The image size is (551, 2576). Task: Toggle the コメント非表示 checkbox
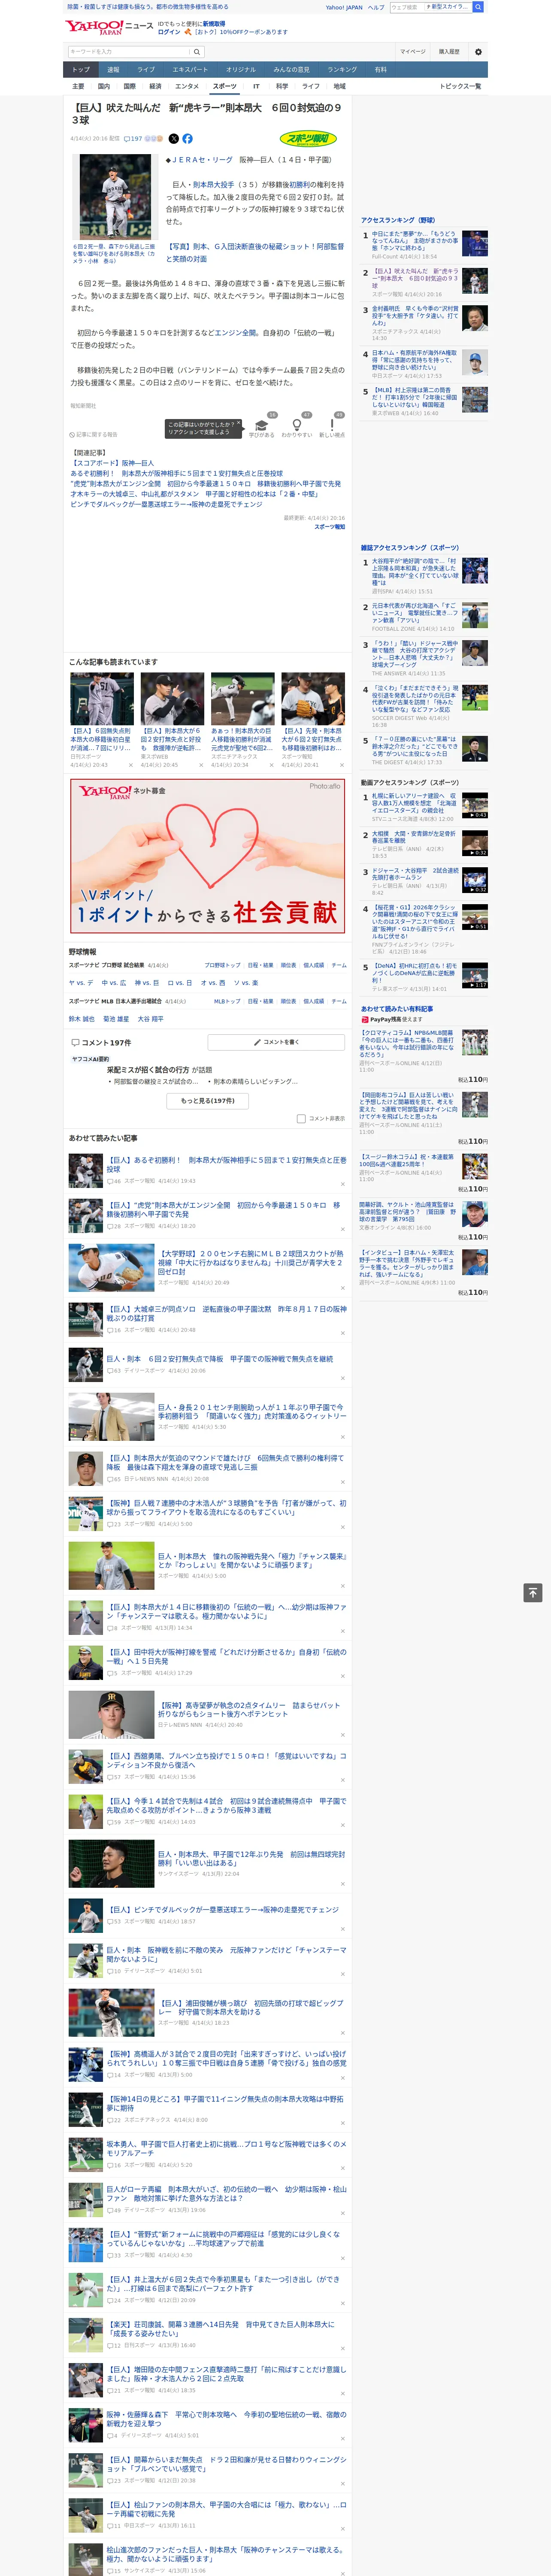301,1119
